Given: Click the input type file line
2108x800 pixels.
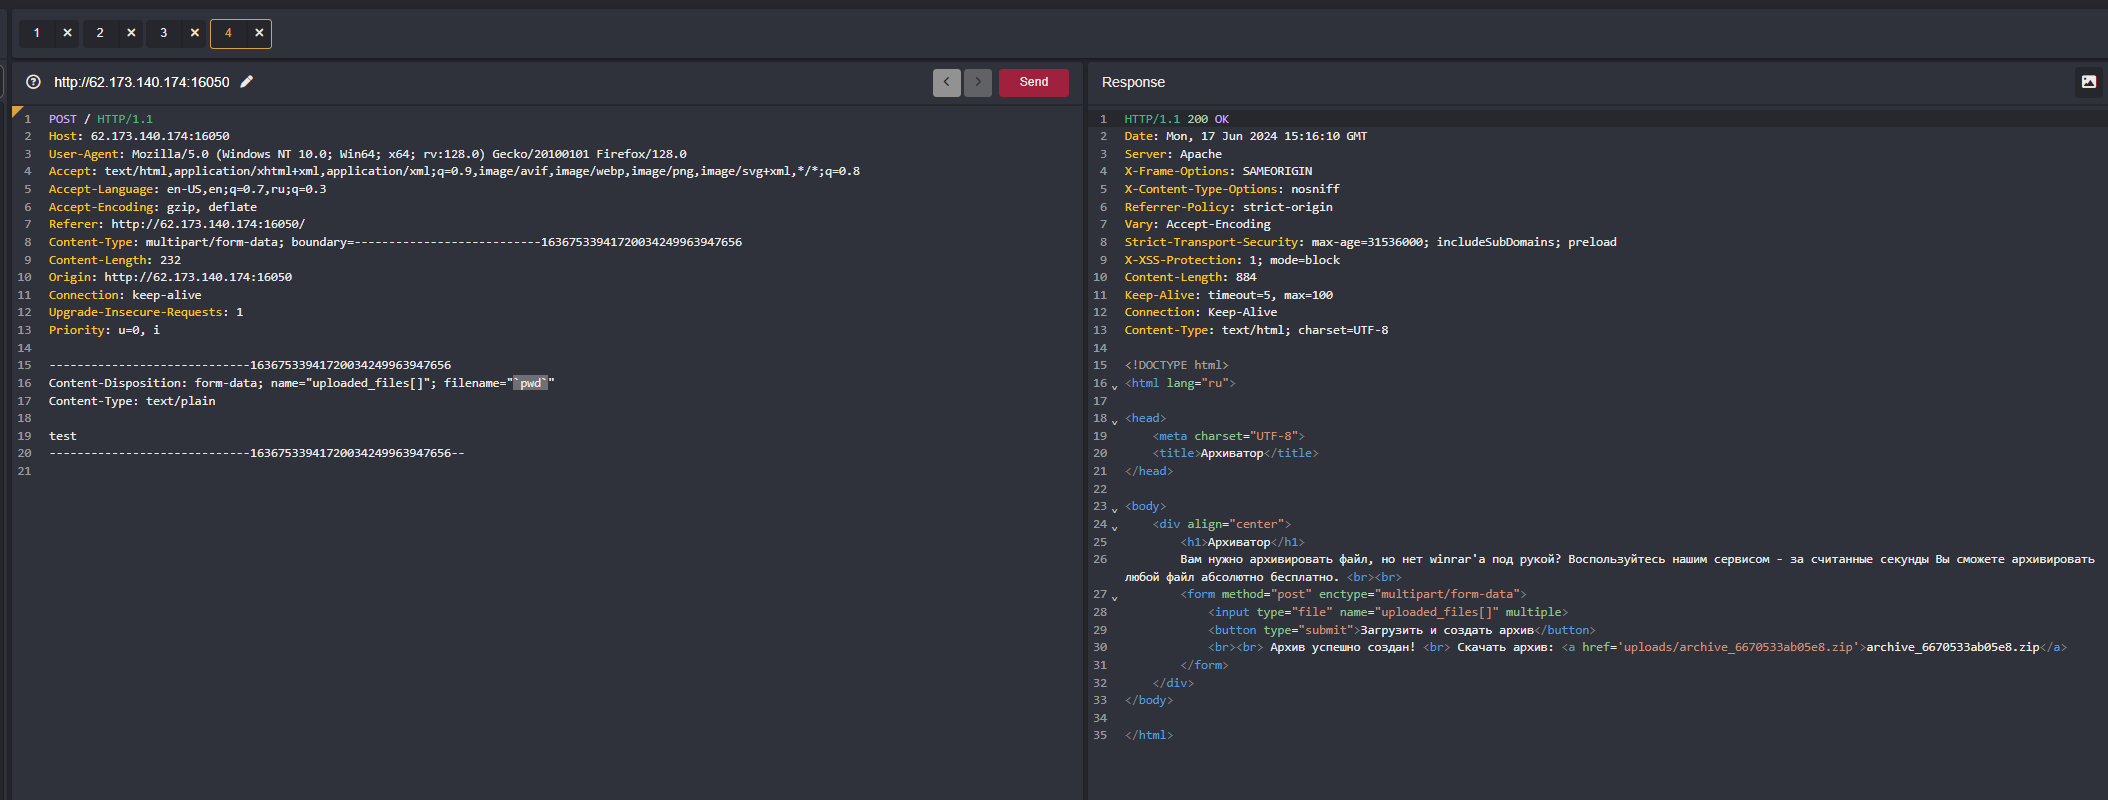Looking at the screenshot, I should [1388, 612].
